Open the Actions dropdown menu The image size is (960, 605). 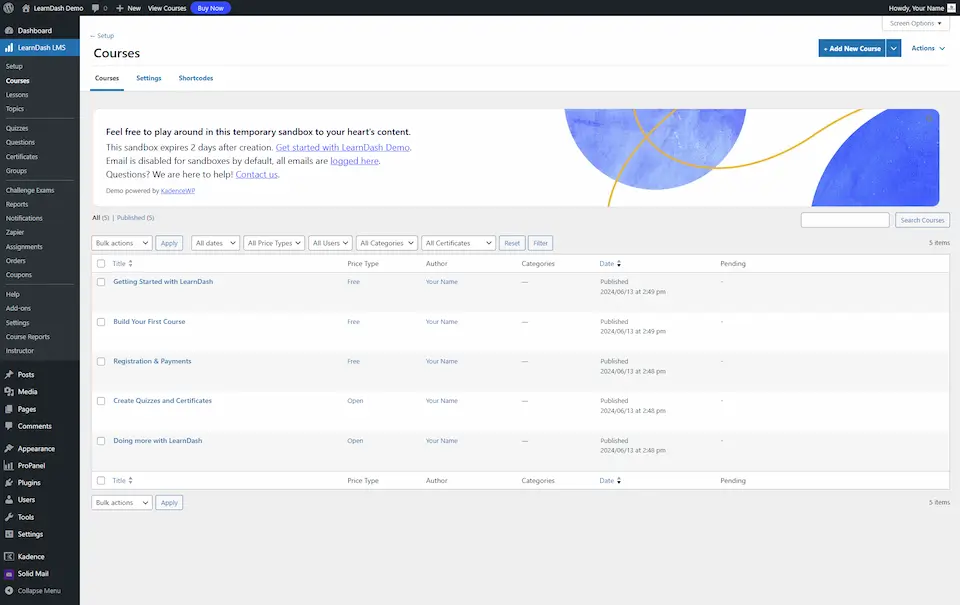(928, 48)
